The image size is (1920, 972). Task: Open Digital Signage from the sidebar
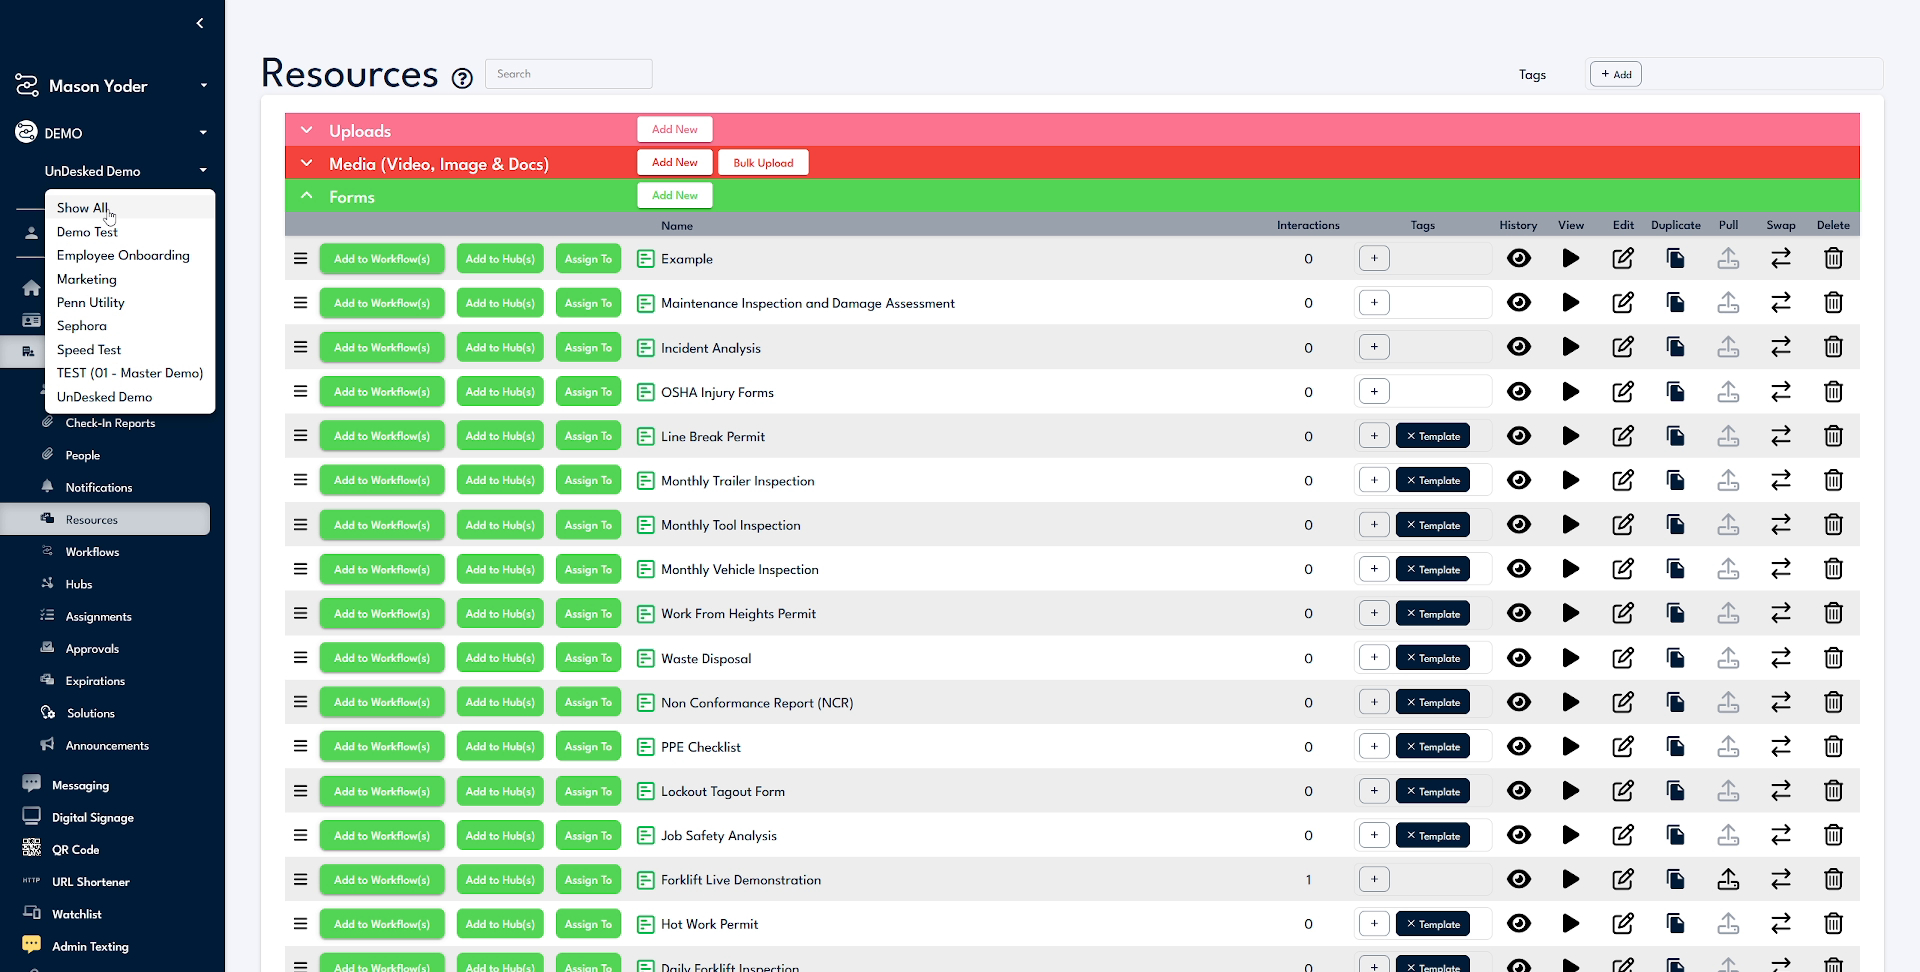click(91, 817)
